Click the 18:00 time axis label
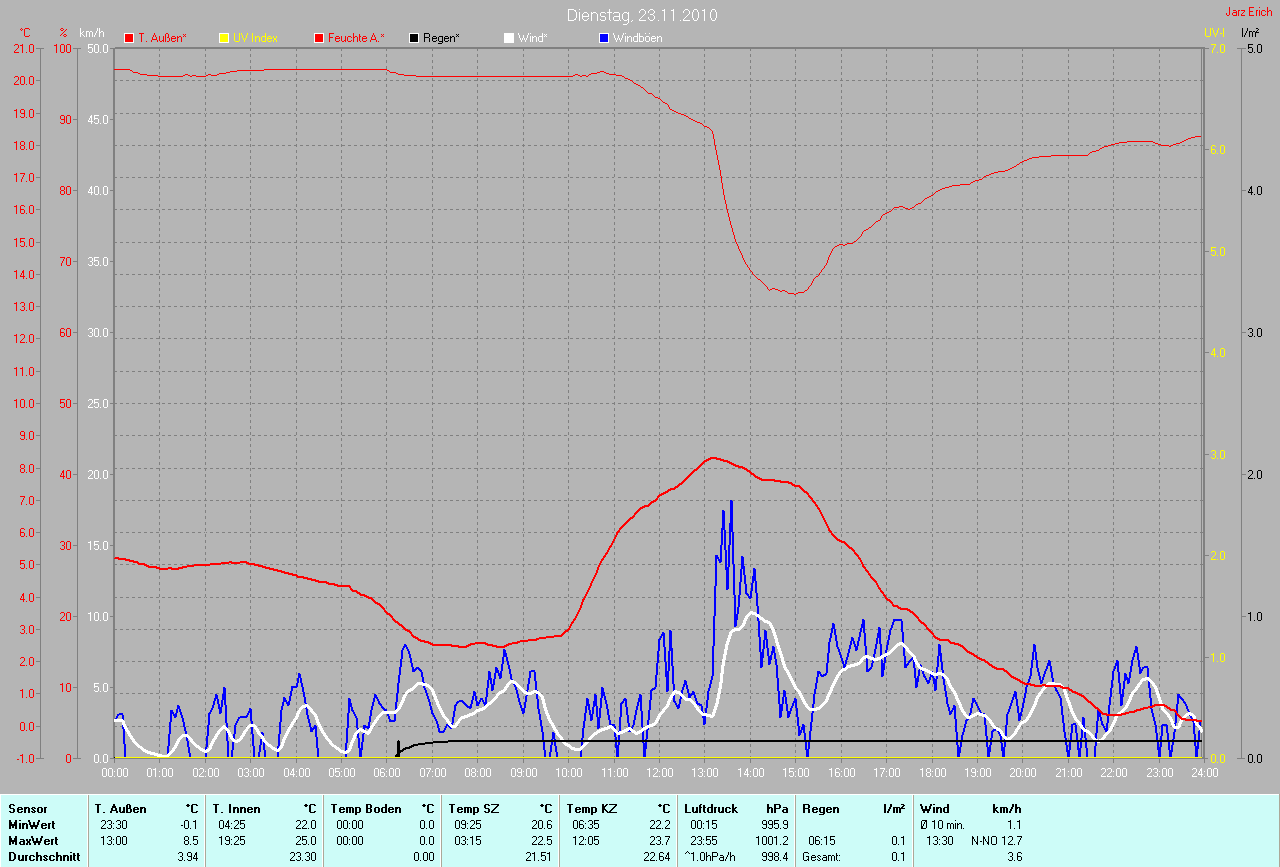Viewport: 1280px width, 867px height. point(932,773)
